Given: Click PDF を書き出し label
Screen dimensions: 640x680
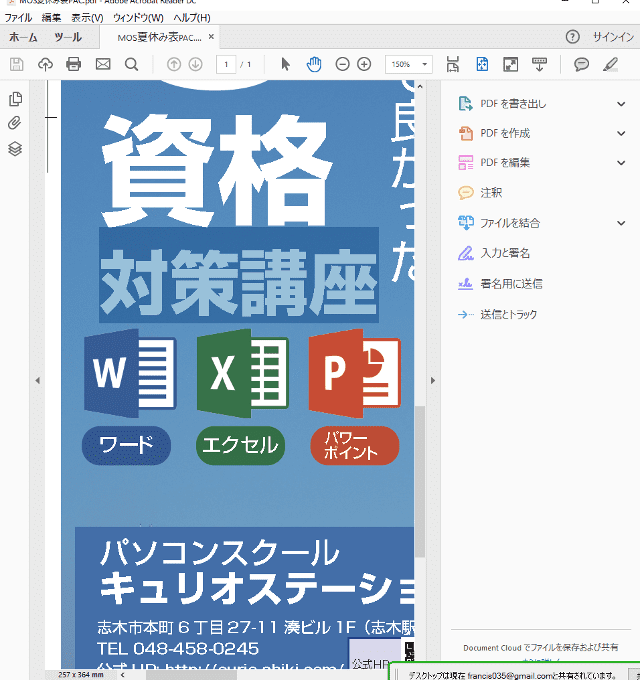Looking at the screenshot, I should 513,104.
